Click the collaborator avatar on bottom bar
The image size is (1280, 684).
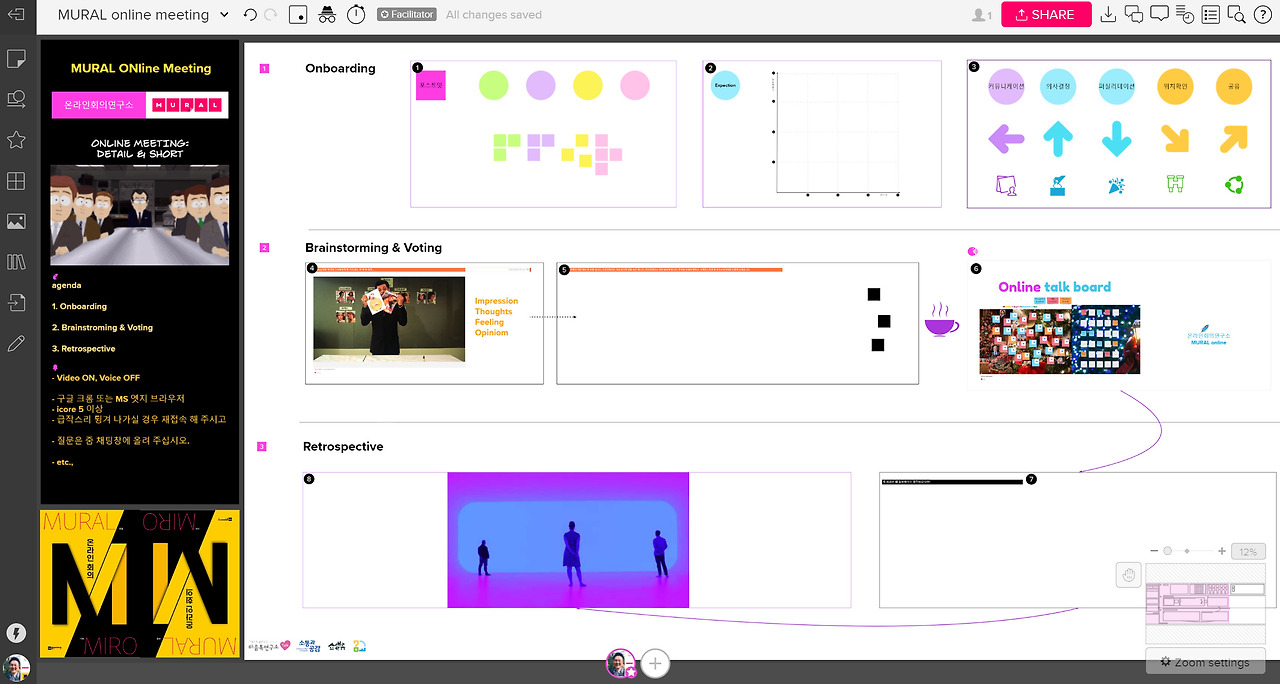[621, 663]
